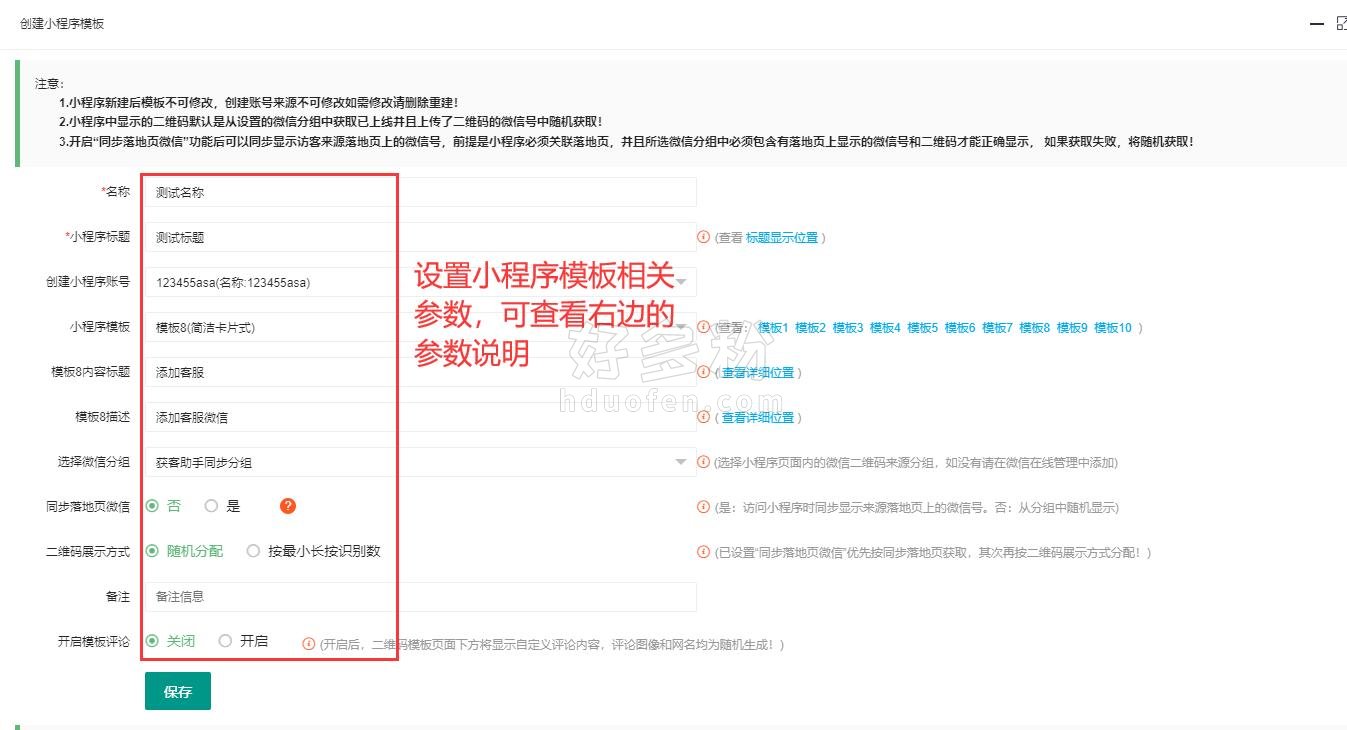Open the 模板1 preview link
This screenshot has width=1347, height=730.
[773, 327]
